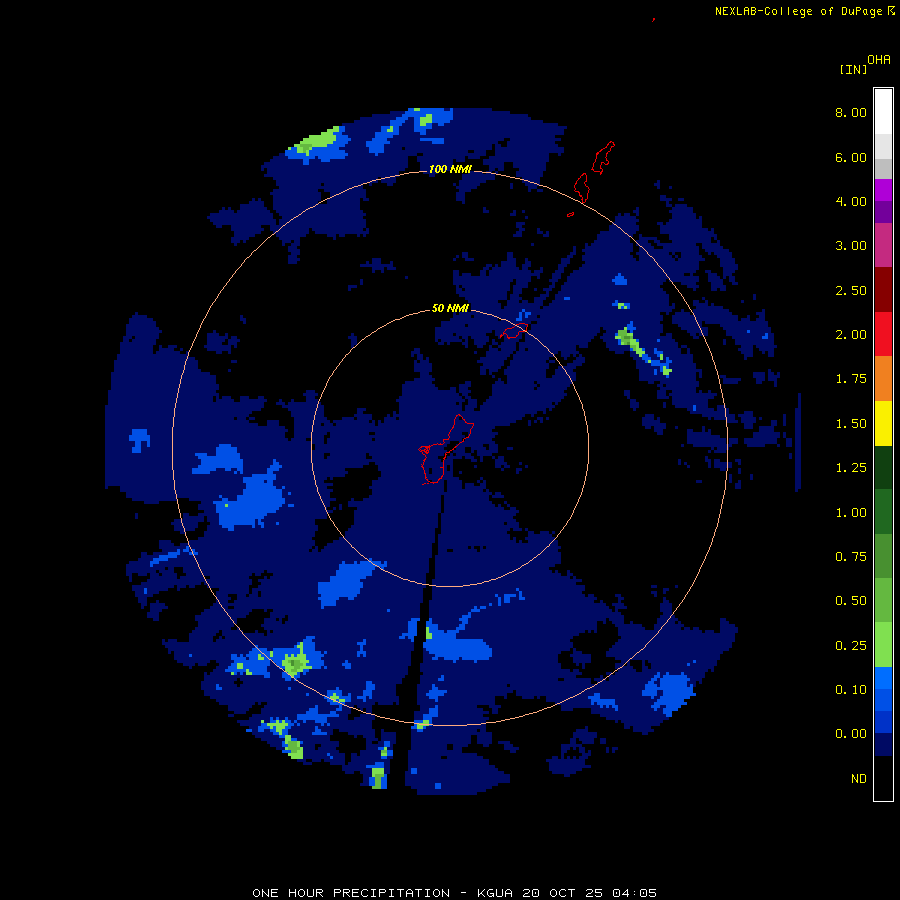
Task: Click the 0.10 legend value
Action: click(x=851, y=690)
